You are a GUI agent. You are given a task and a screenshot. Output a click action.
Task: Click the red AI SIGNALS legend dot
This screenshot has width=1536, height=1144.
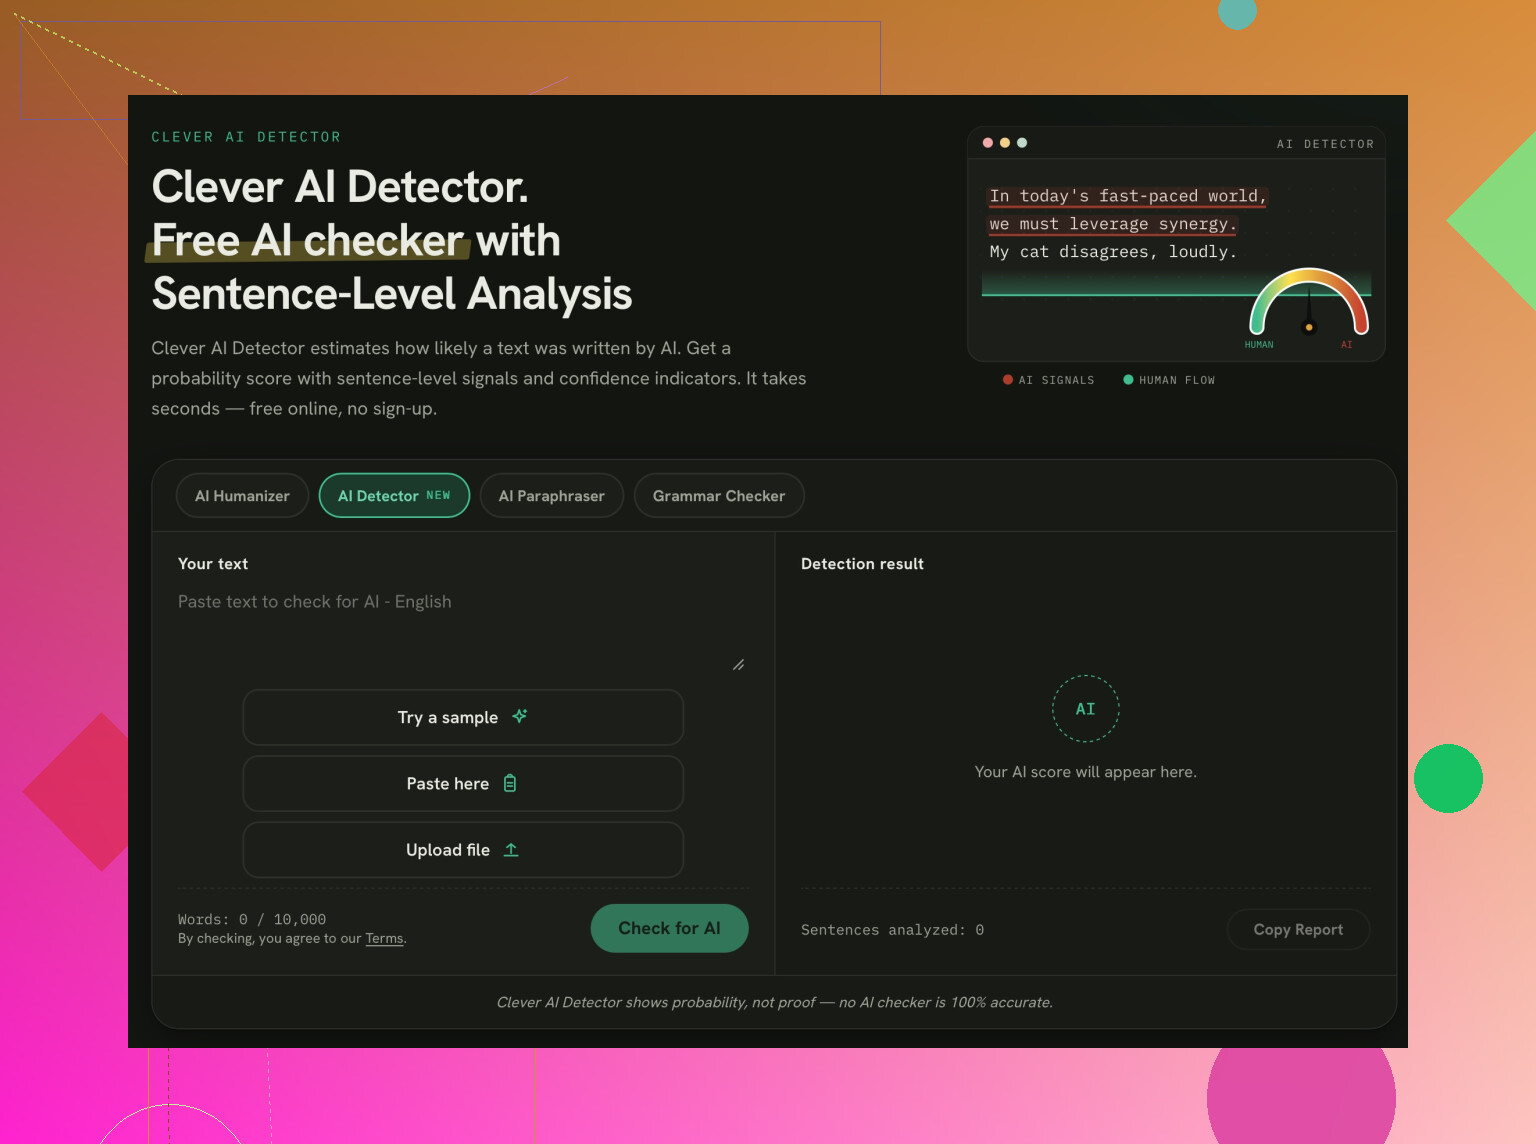pyautogui.click(x=1008, y=380)
